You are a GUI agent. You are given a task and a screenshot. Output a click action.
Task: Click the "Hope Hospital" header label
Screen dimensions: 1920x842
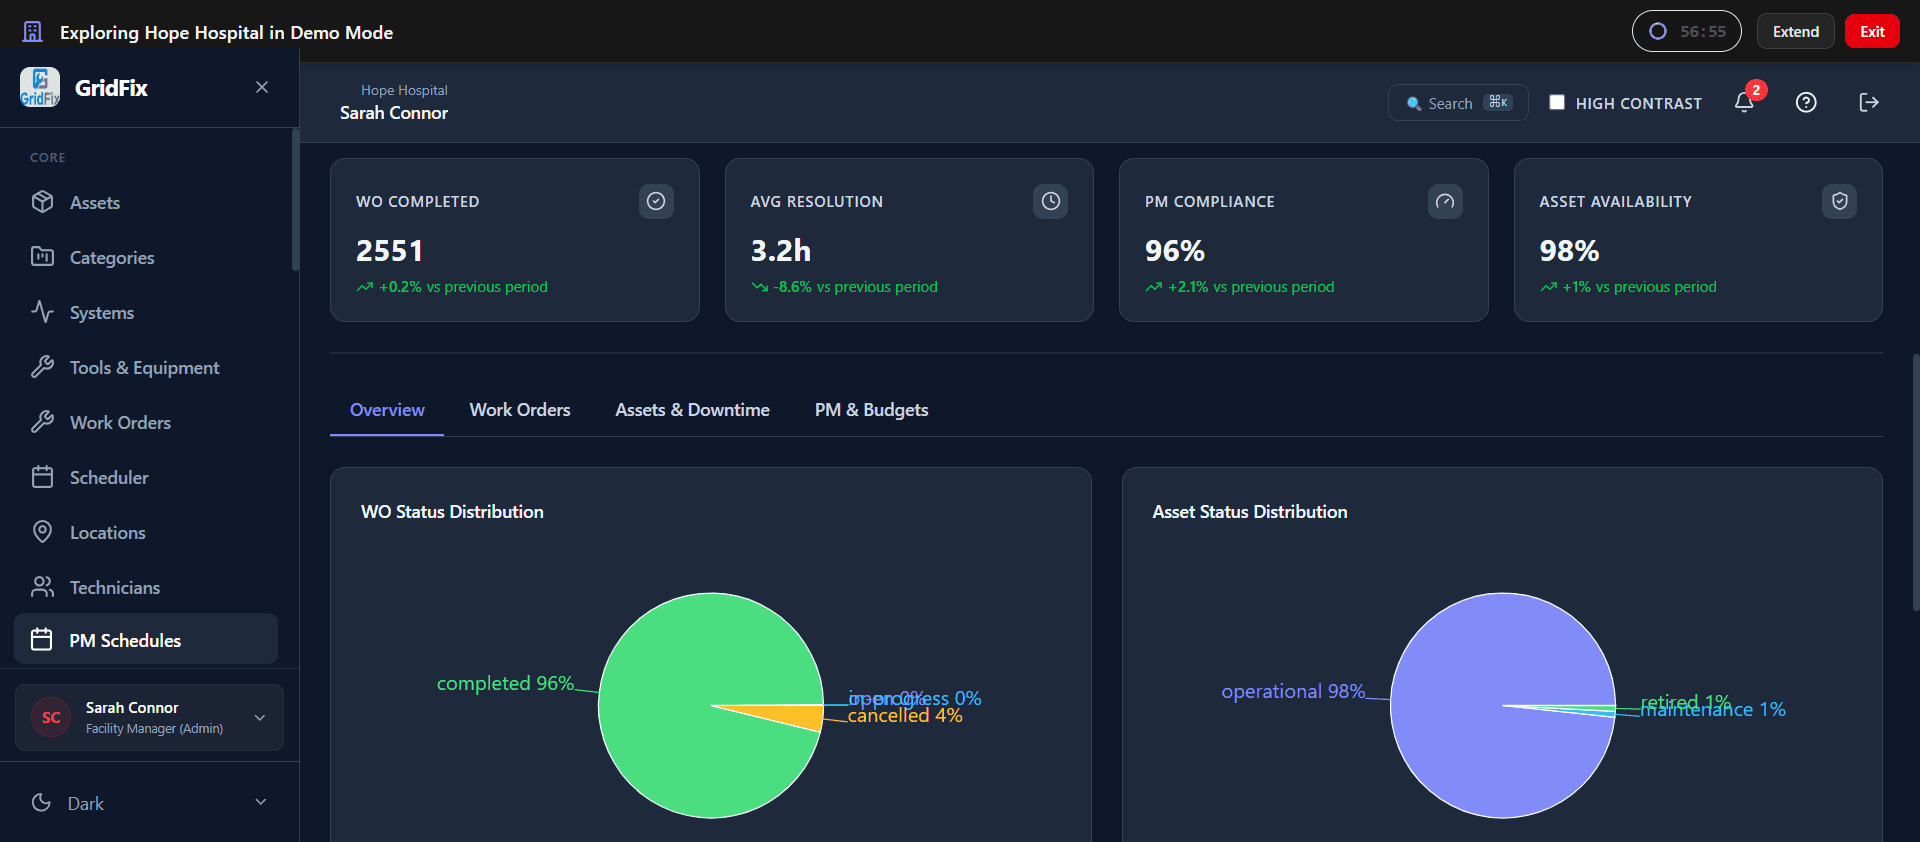404,90
